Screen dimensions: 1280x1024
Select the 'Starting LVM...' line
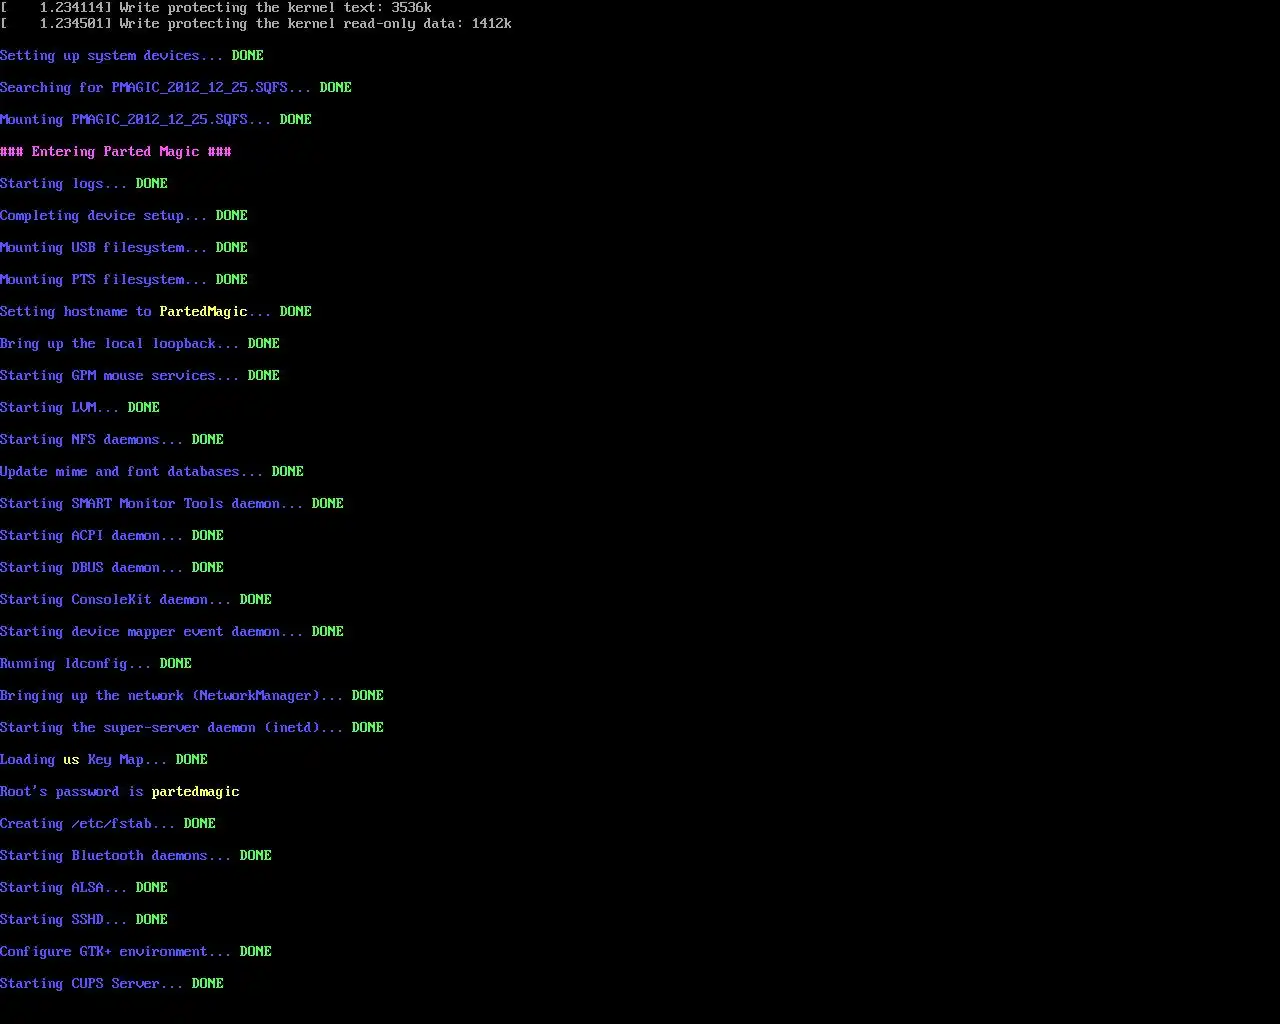click(80, 407)
